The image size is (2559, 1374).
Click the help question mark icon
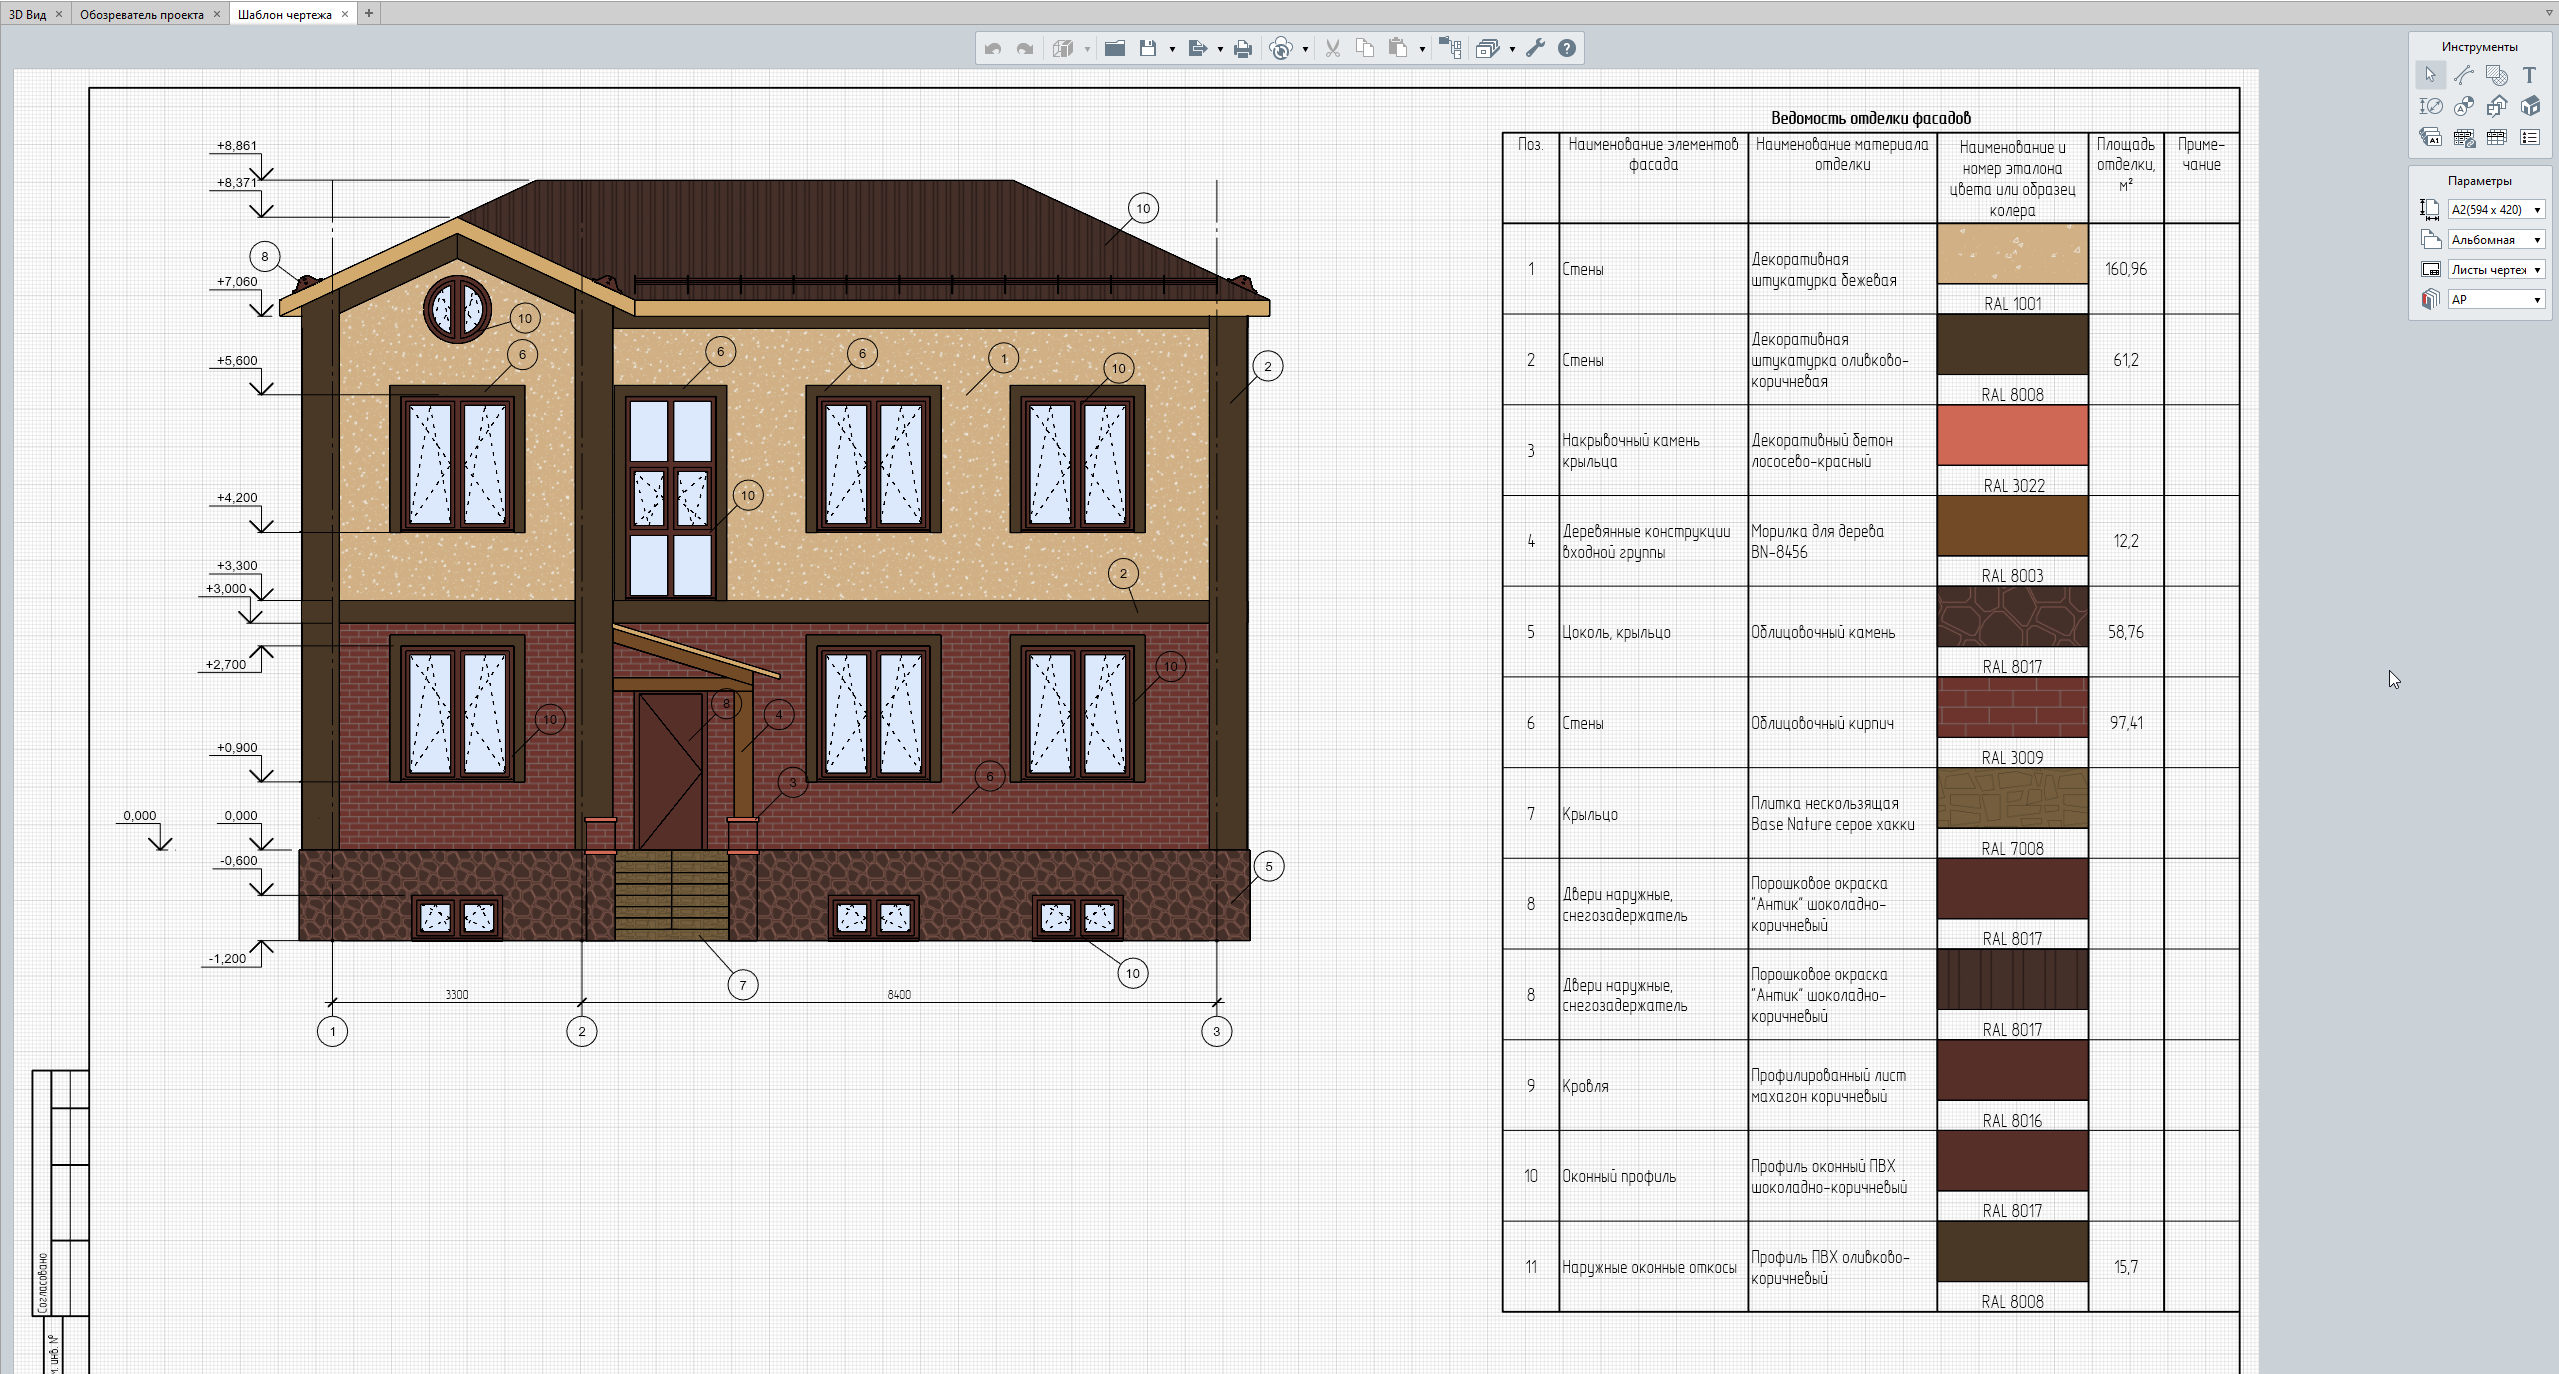[x=1567, y=48]
